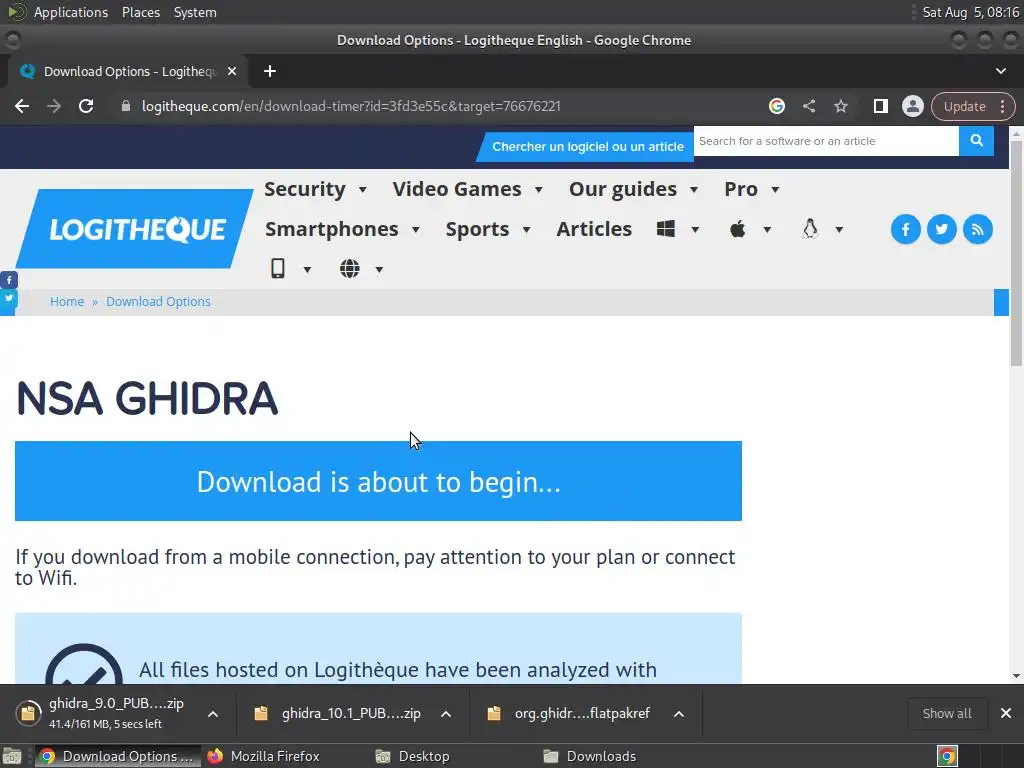Switch to the Download Options browser tab
Image resolution: width=1024 pixels, height=768 pixels.
click(128, 71)
